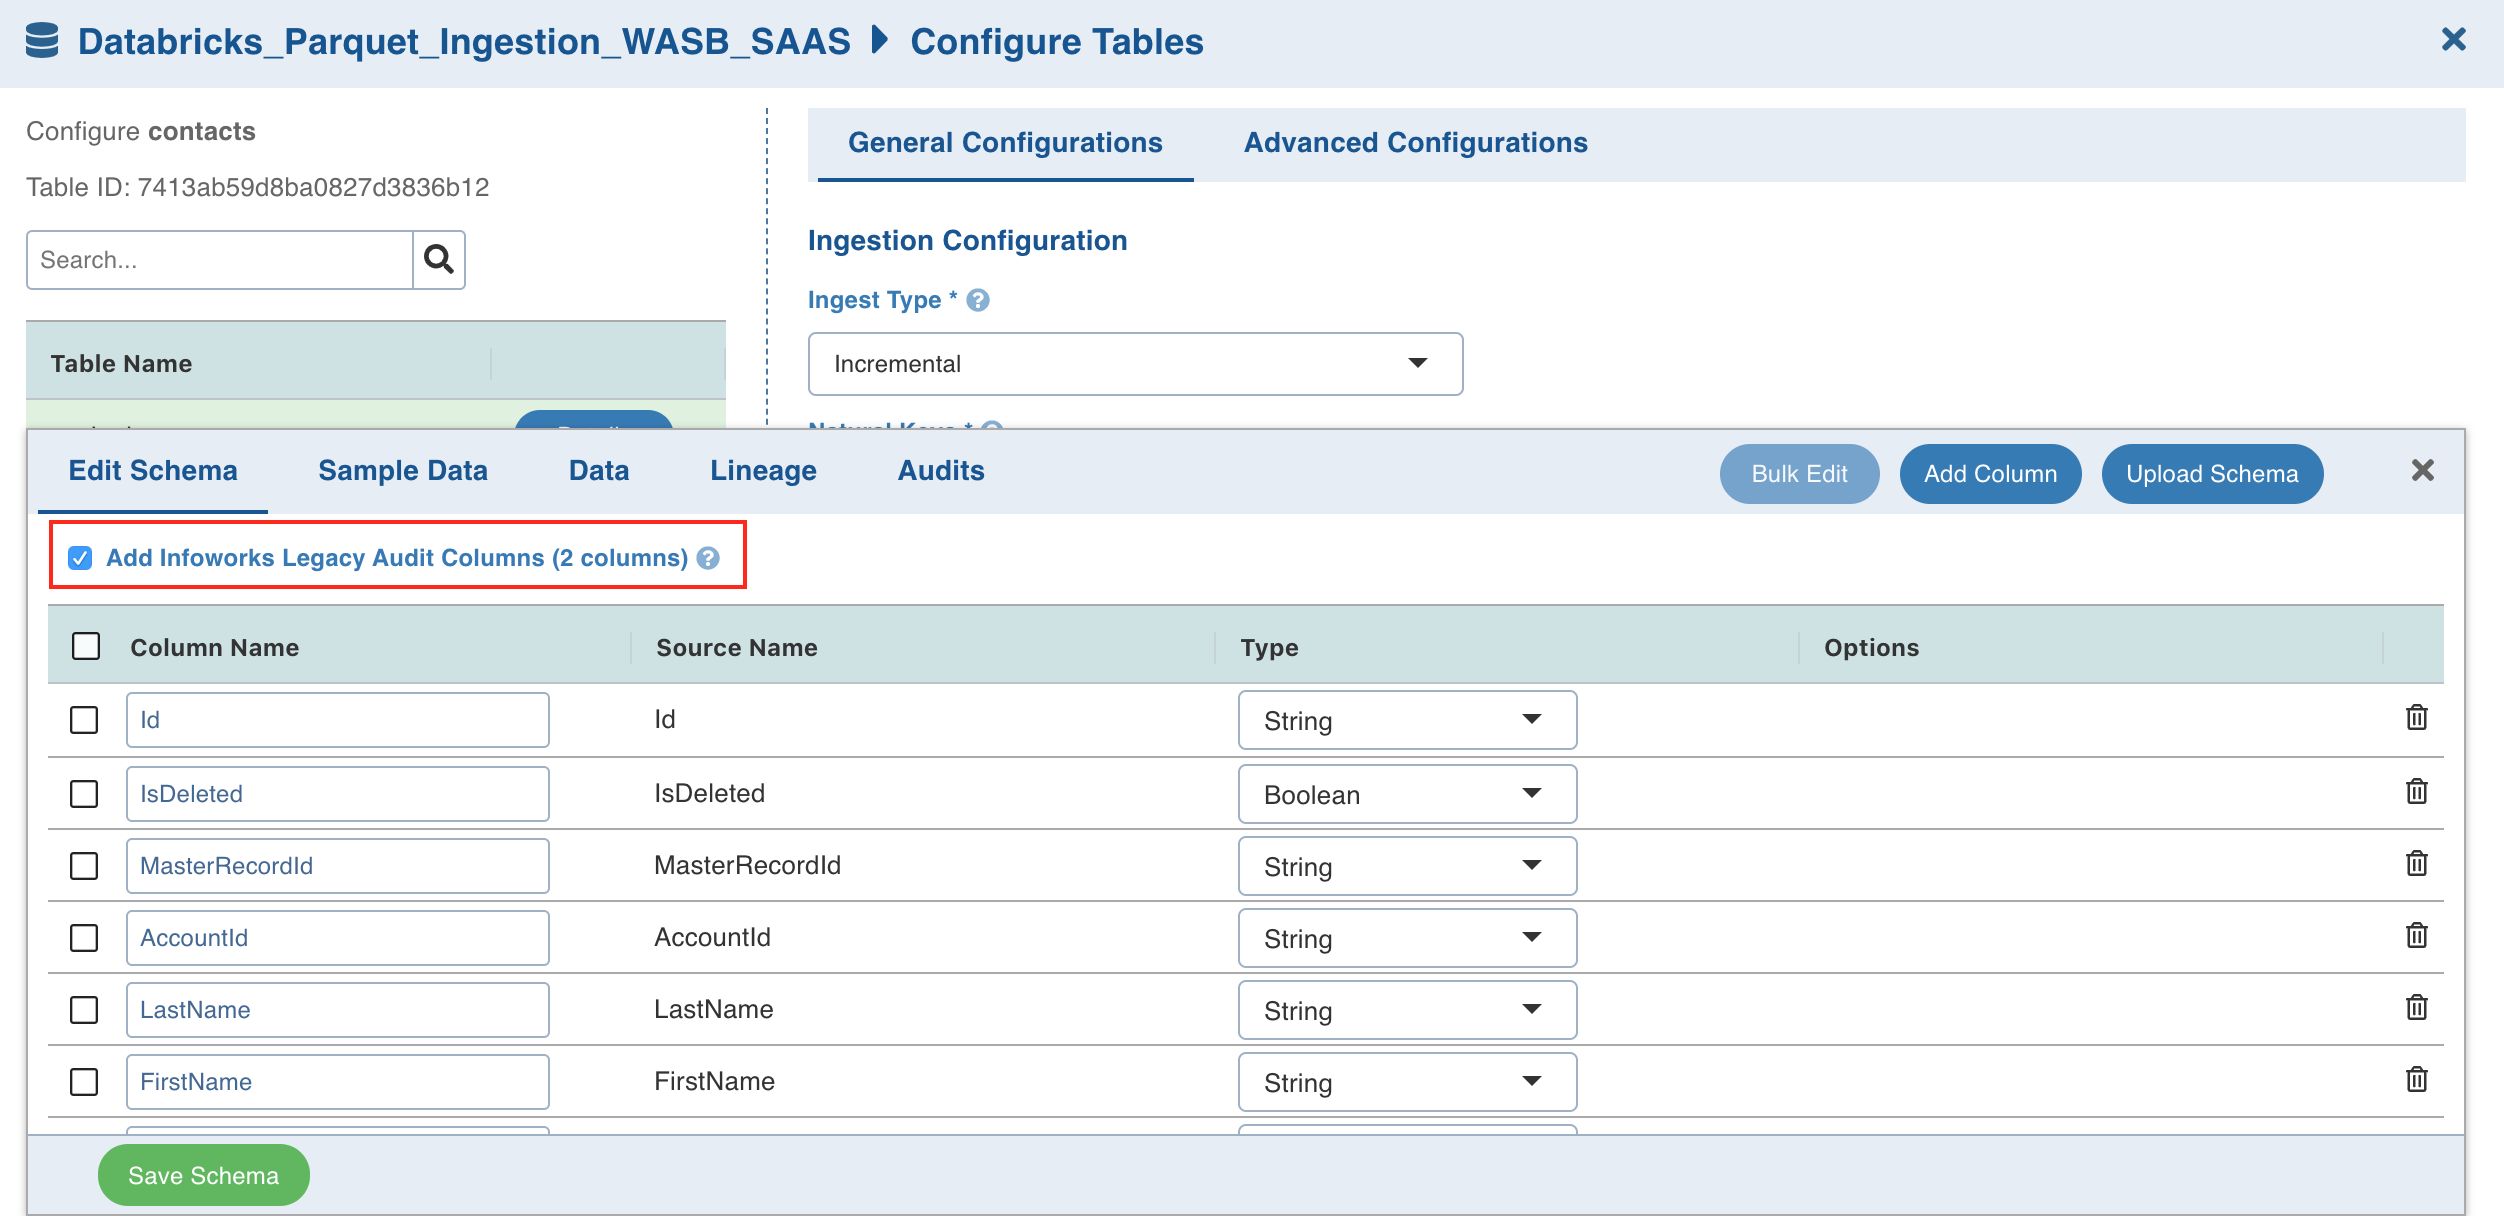Edit the FirstName column name field

click(x=338, y=1082)
